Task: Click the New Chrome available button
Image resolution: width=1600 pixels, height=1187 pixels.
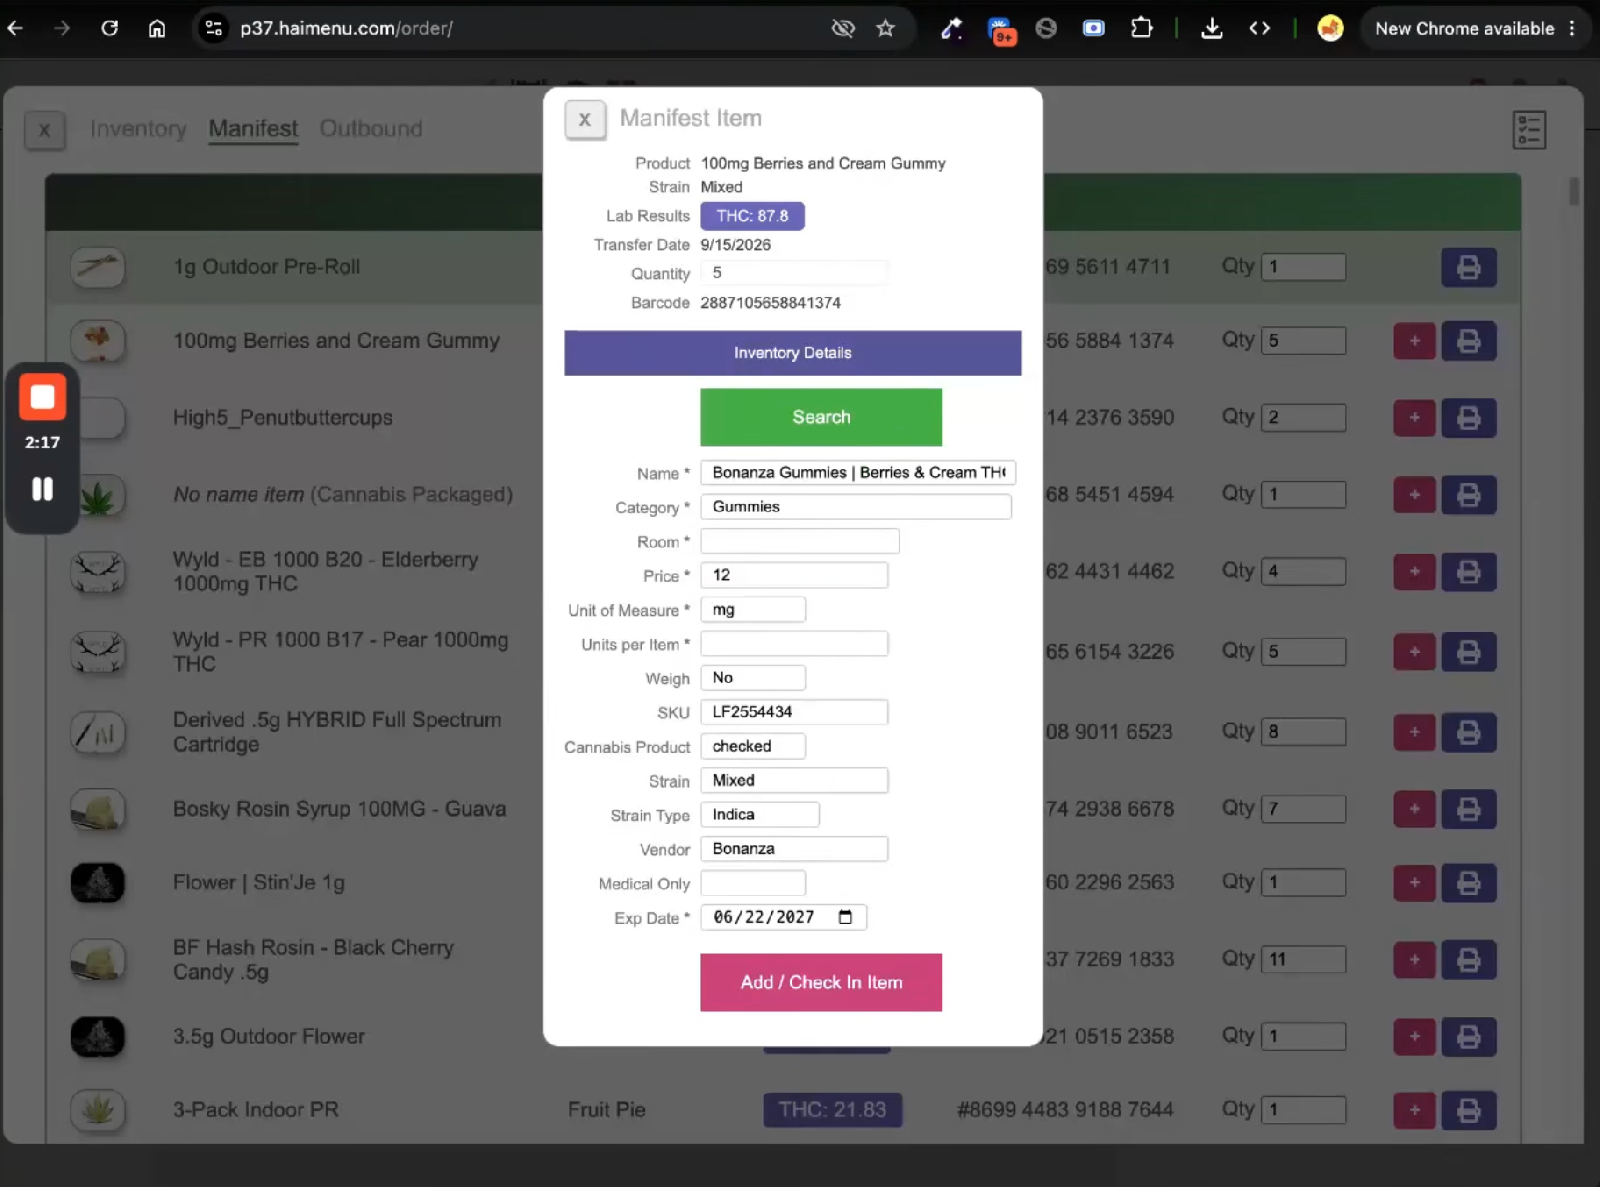Action: 1474,28
